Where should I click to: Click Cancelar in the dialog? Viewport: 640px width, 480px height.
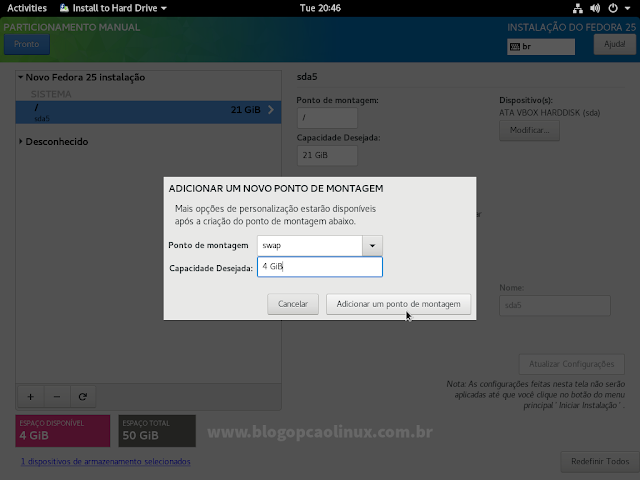[293, 304]
